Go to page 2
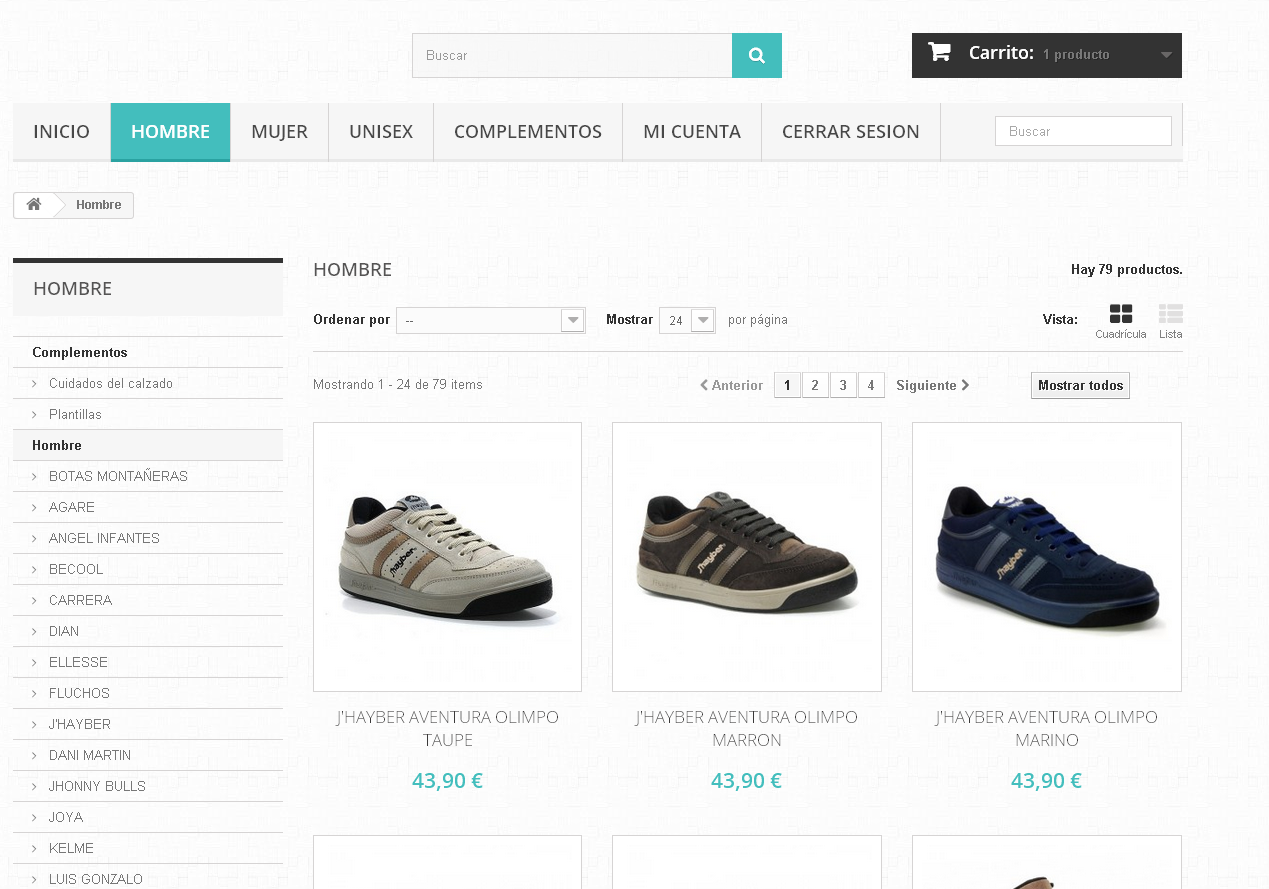The width and height of the screenshot is (1269, 889). [x=815, y=385]
